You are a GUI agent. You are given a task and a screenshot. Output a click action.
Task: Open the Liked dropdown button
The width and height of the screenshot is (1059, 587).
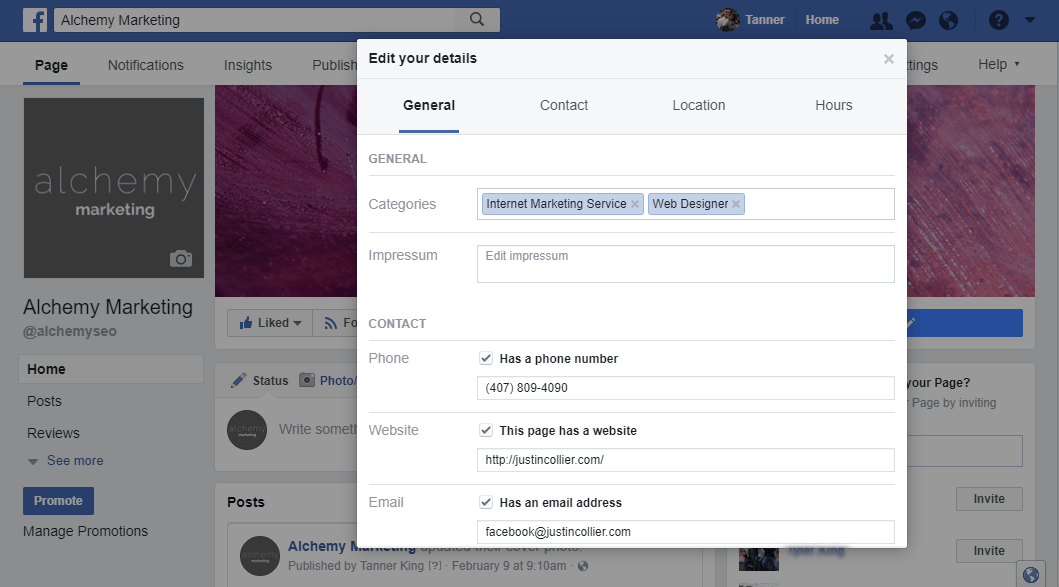pyautogui.click(x=270, y=323)
